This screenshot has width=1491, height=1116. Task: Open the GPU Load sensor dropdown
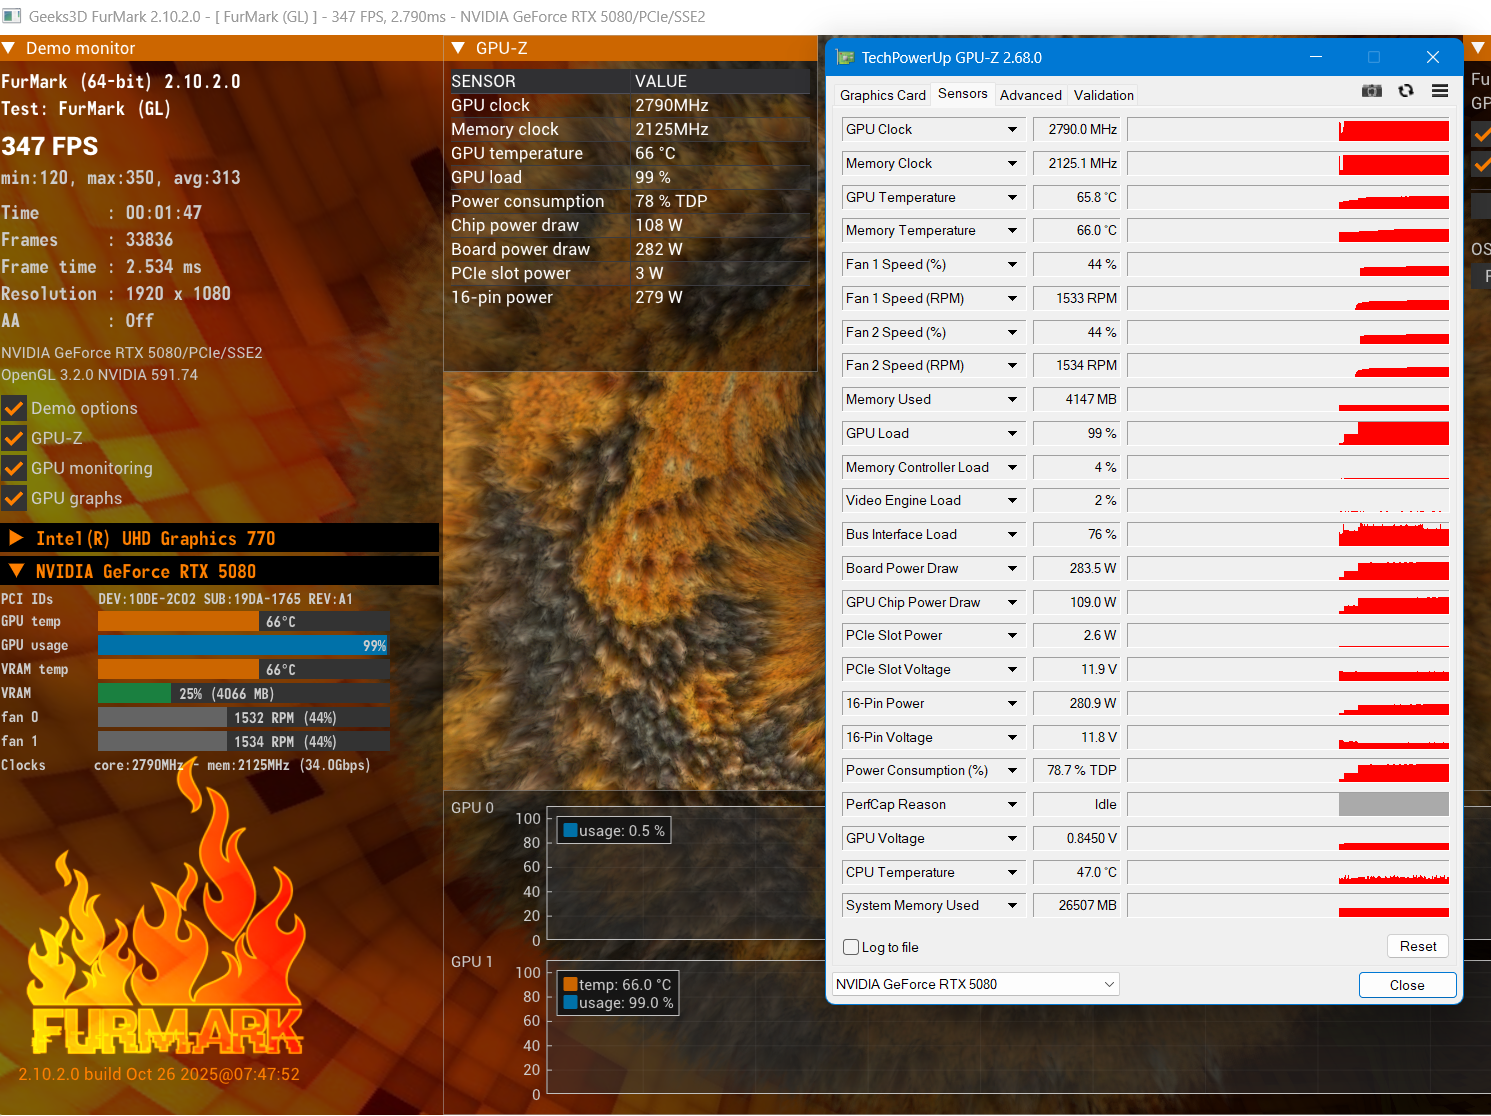(x=1012, y=433)
